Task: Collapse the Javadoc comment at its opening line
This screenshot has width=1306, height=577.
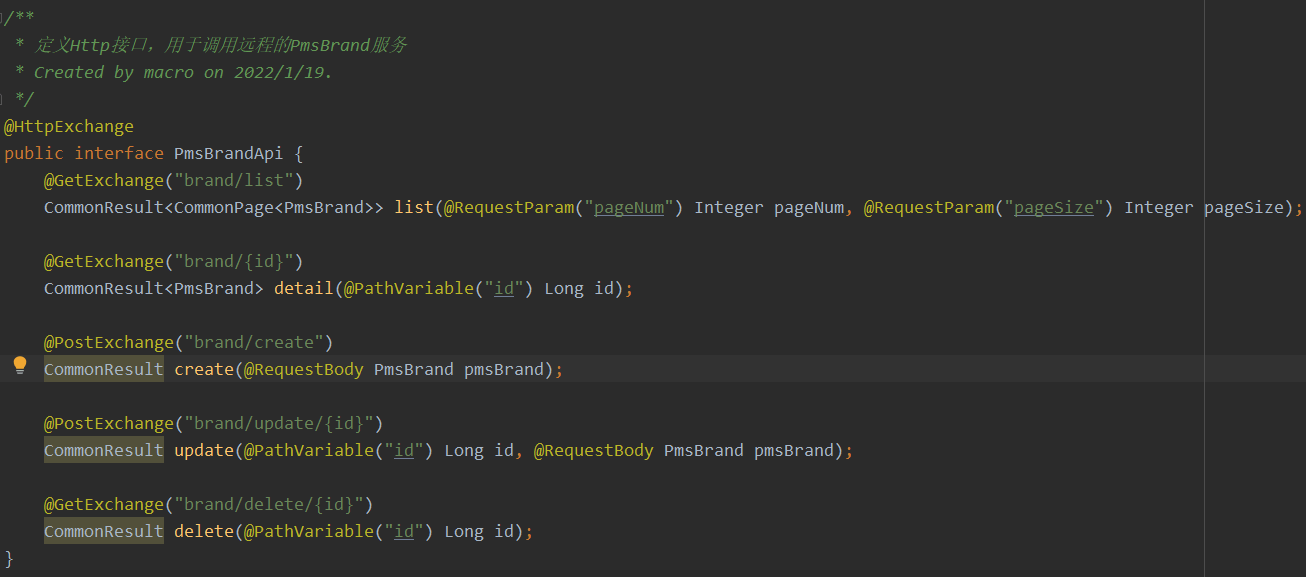Action: pyautogui.click(x=3, y=18)
